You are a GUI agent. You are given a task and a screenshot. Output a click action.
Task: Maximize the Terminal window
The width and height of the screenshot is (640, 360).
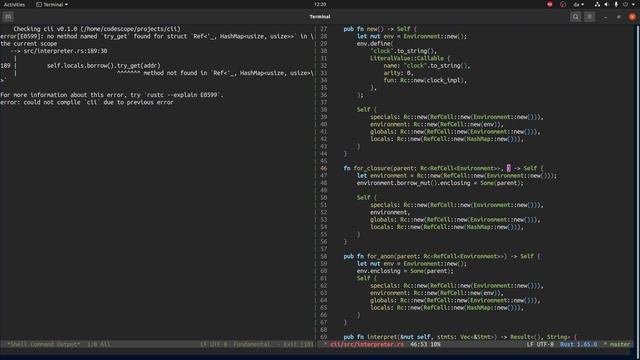pos(619,17)
